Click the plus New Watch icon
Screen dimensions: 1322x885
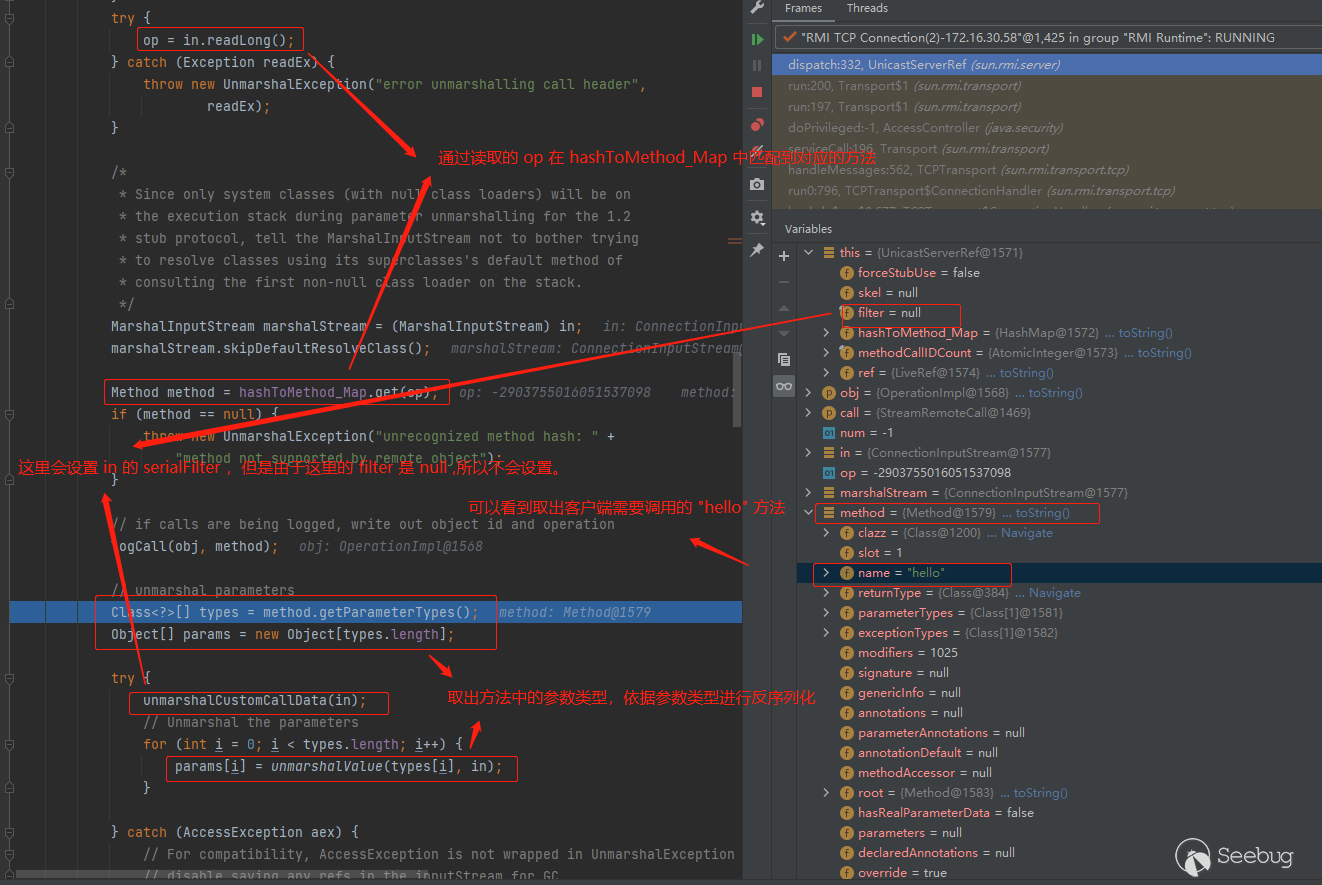784,256
